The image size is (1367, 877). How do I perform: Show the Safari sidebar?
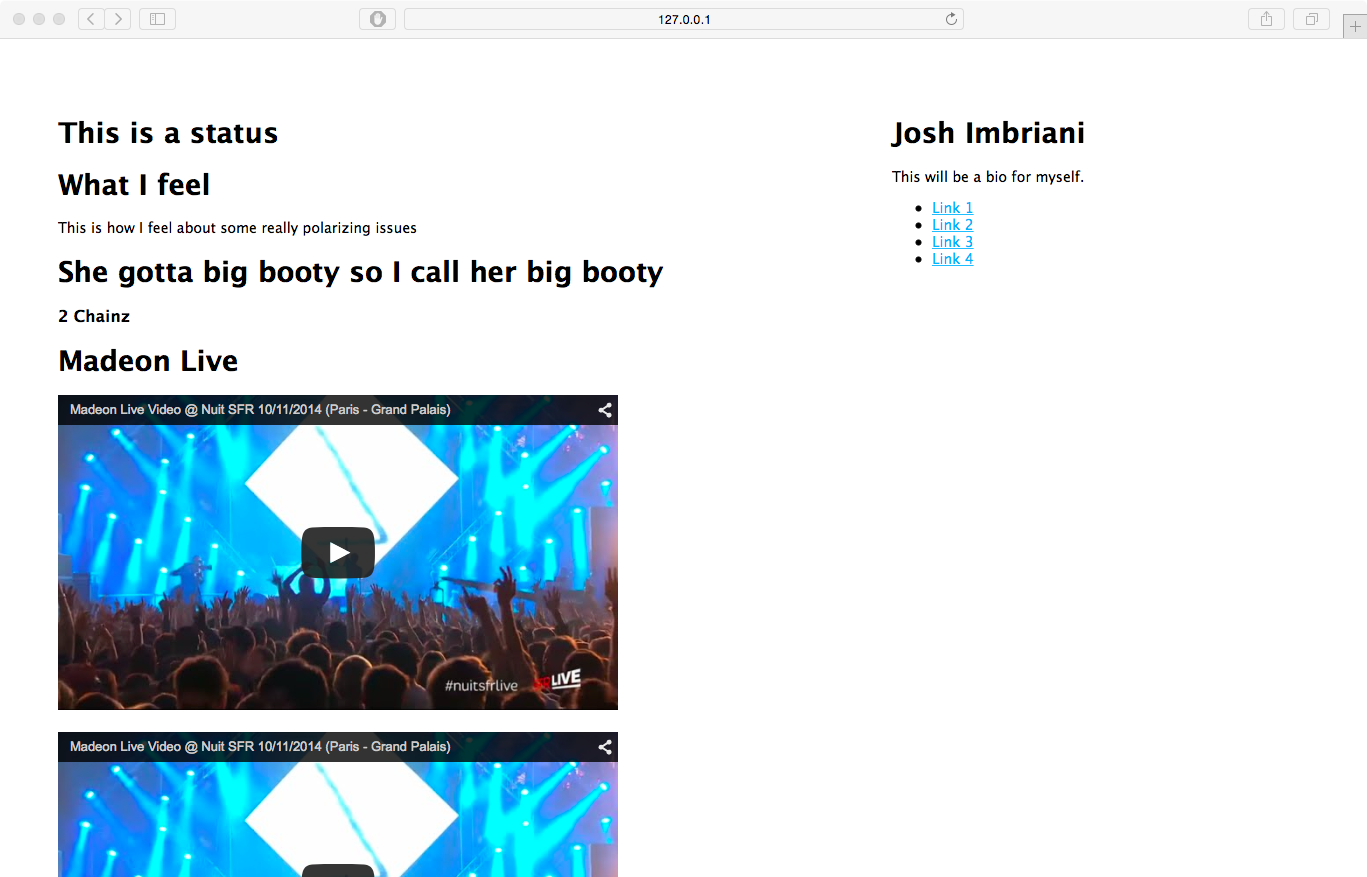click(x=157, y=19)
